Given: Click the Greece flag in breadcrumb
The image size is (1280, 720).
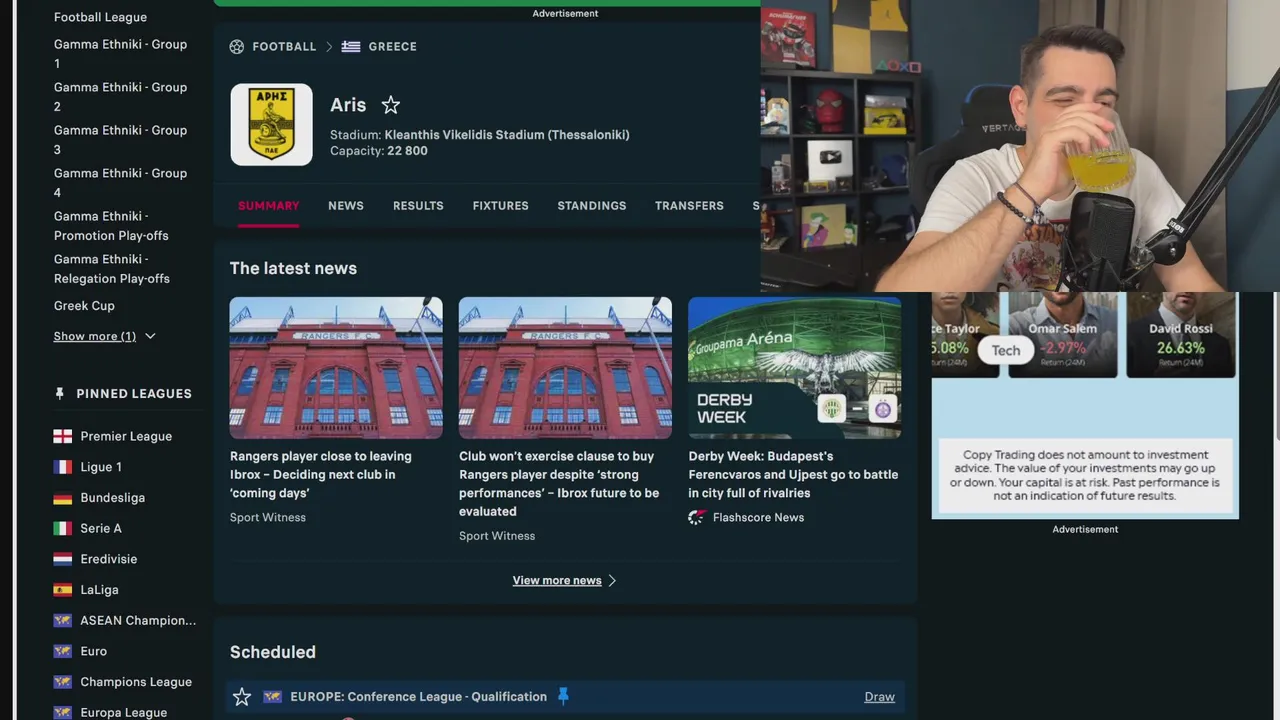Looking at the screenshot, I should point(351,46).
